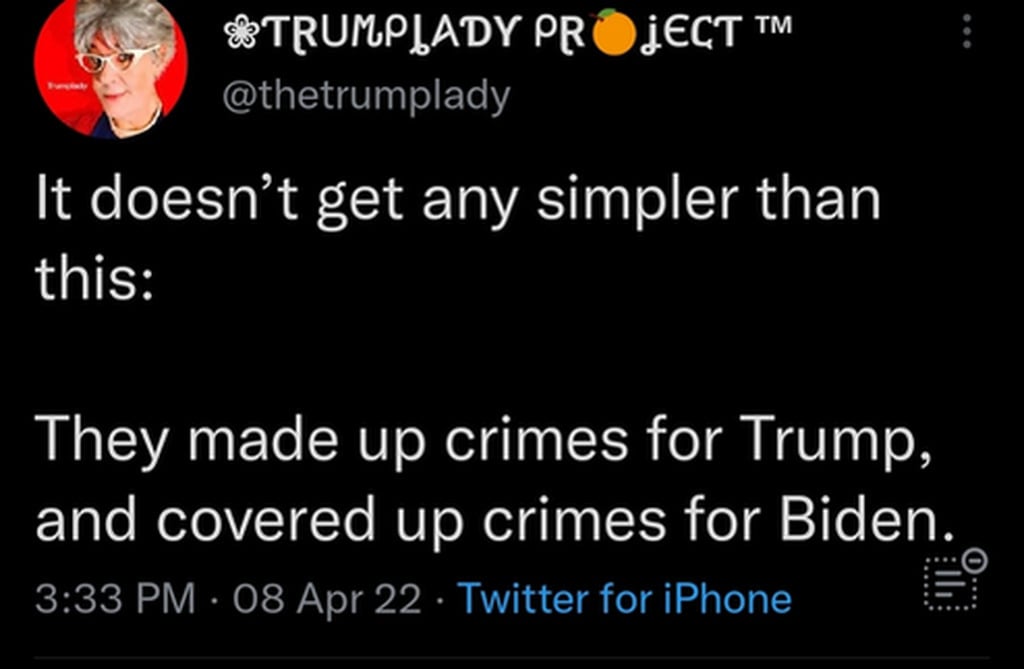The image size is (1024, 669).
Task: Open the three-dot more options menu
Action: 965,34
